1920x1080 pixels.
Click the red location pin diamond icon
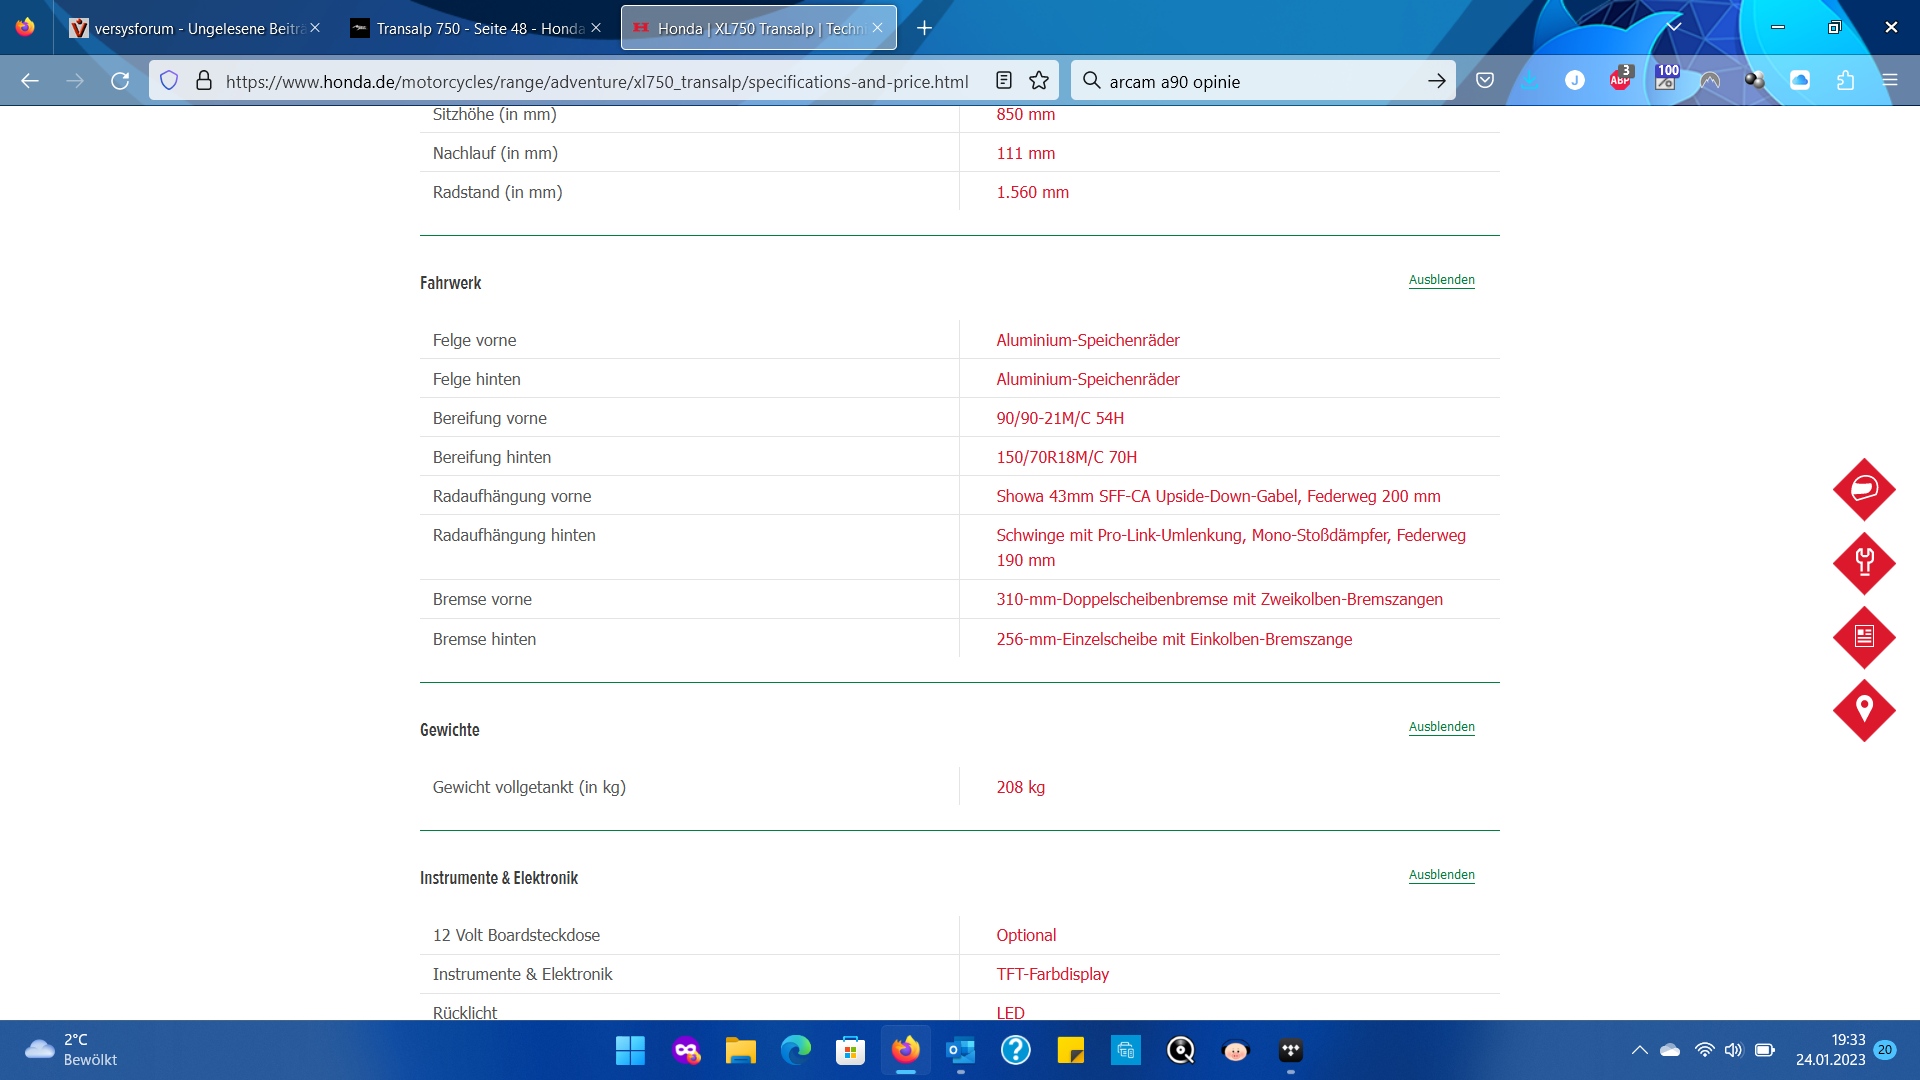(1864, 711)
